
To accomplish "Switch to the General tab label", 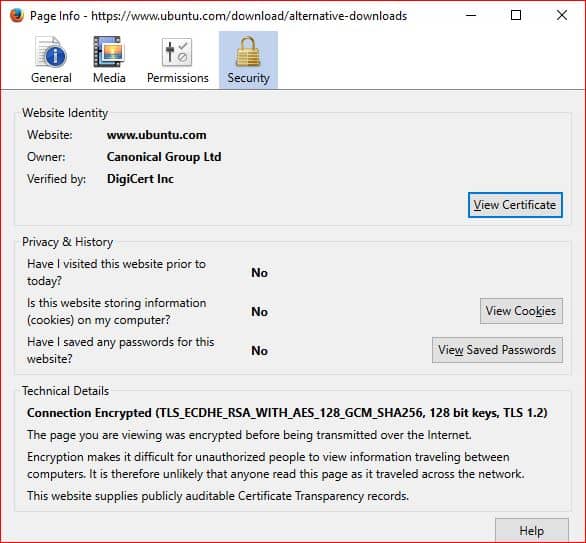I will (x=51, y=78).
